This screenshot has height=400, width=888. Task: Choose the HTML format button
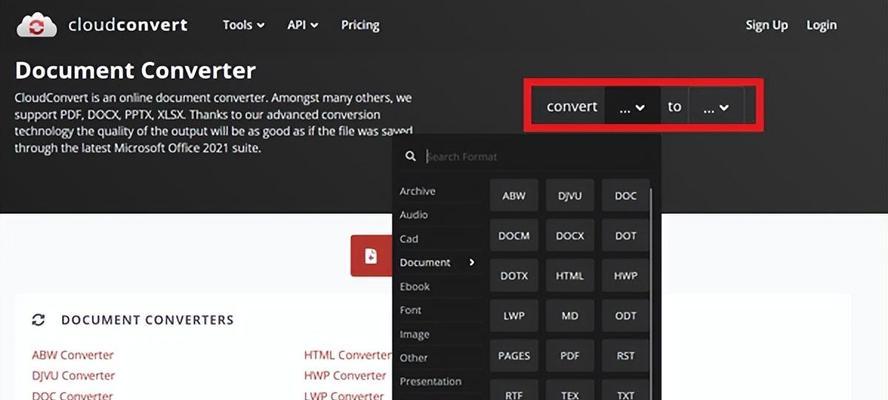click(x=570, y=276)
